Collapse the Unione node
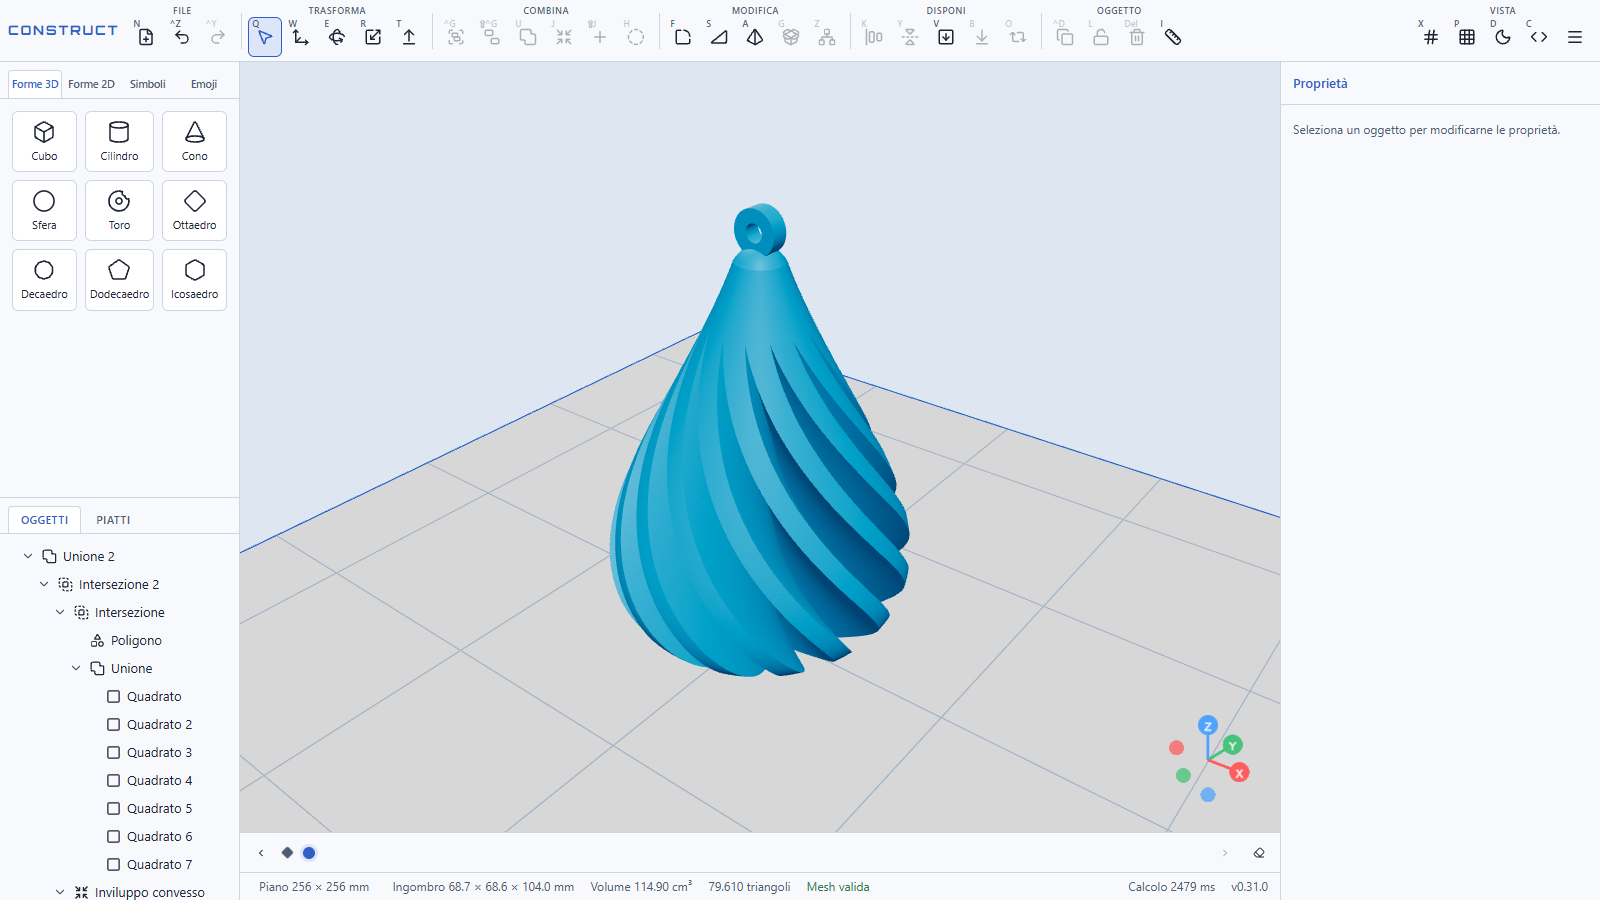This screenshot has width=1600, height=900. point(76,668)
